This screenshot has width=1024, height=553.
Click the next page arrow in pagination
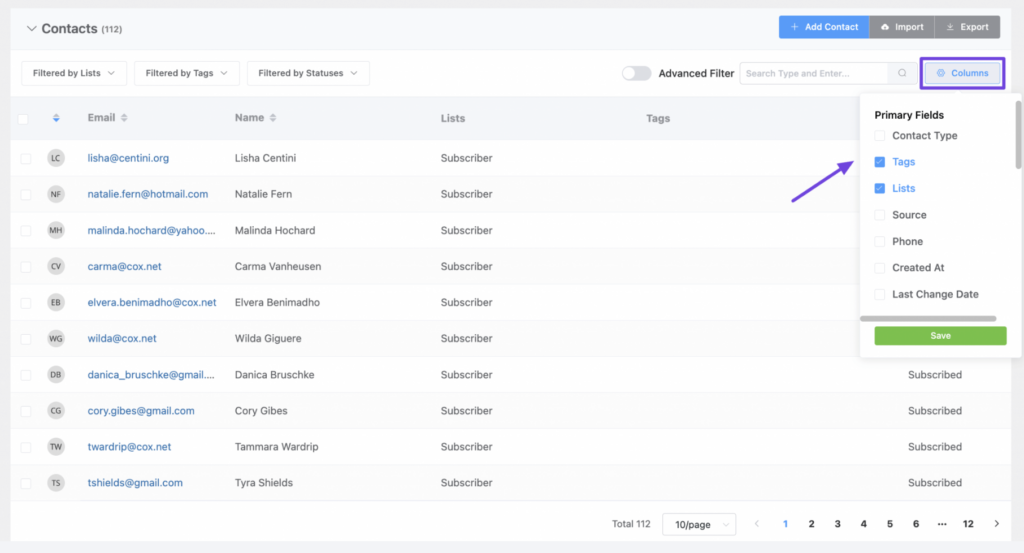pos(996,524)
